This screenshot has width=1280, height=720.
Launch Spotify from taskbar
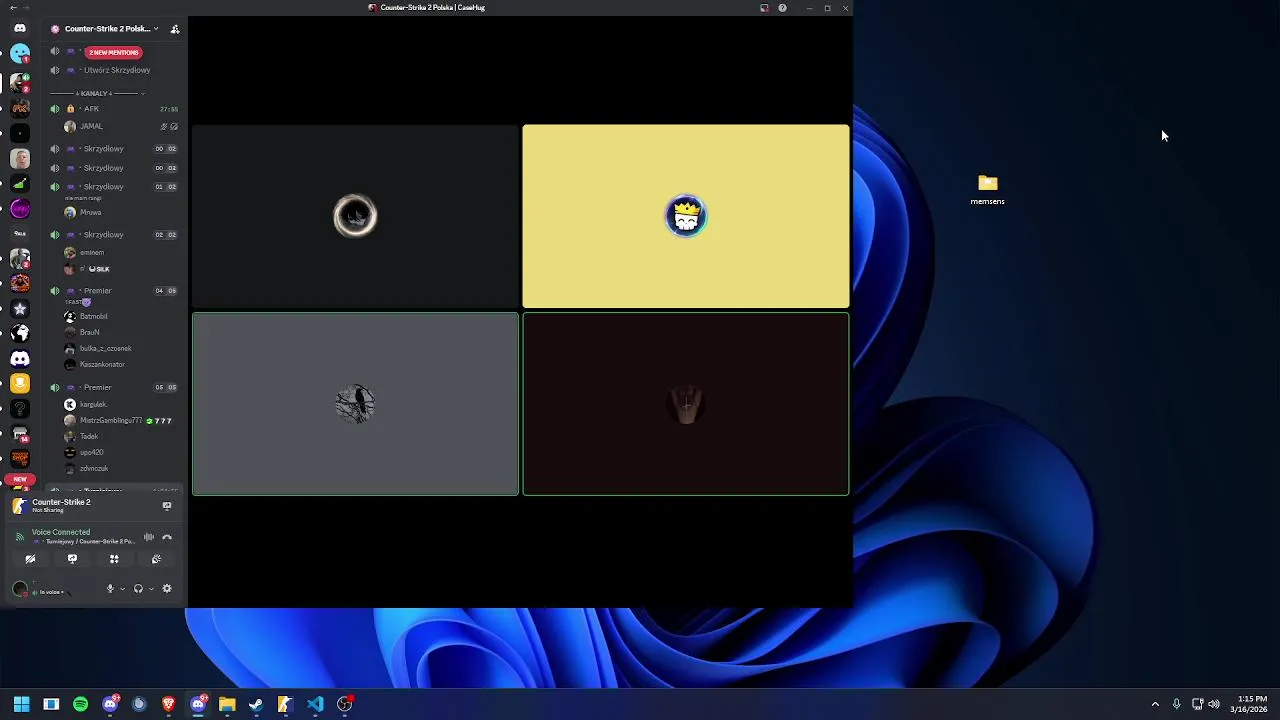pyautogui.click(x=80, y=704)
